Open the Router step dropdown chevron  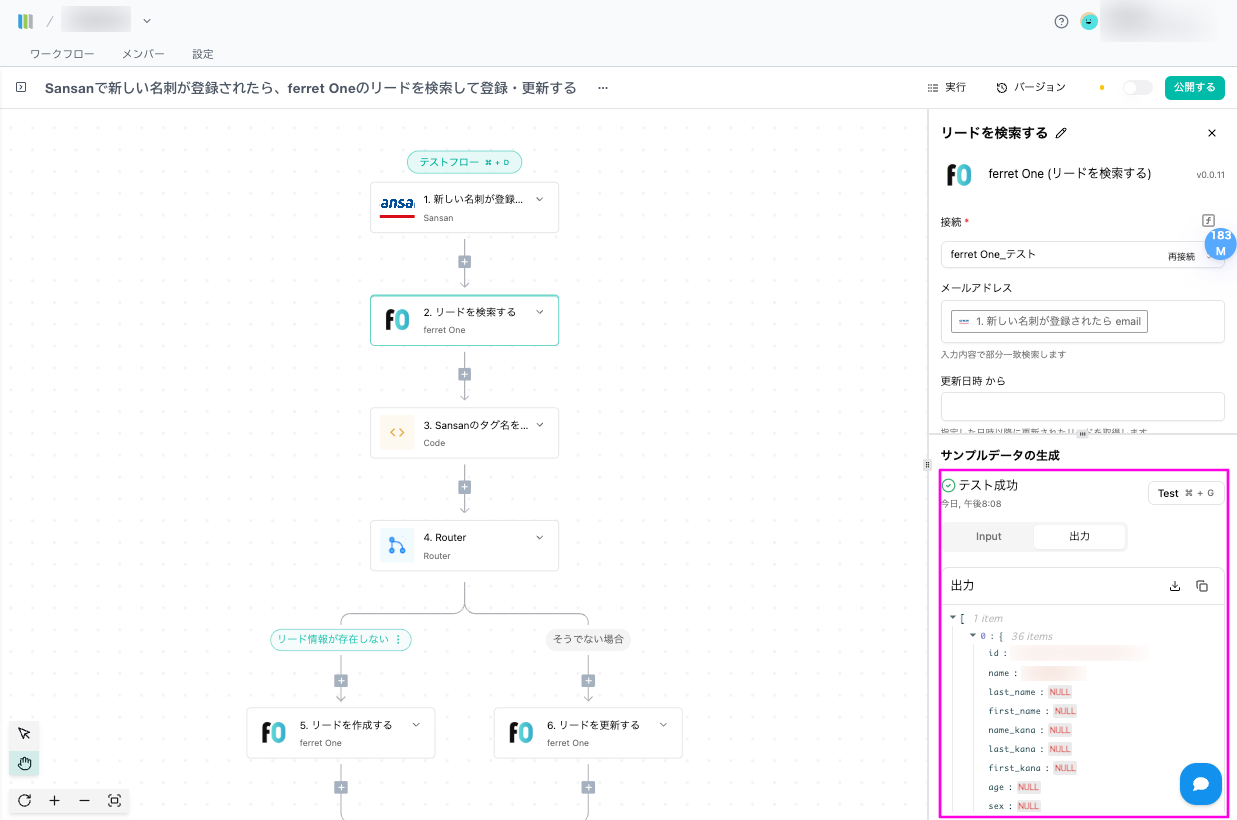coord(540,537)
